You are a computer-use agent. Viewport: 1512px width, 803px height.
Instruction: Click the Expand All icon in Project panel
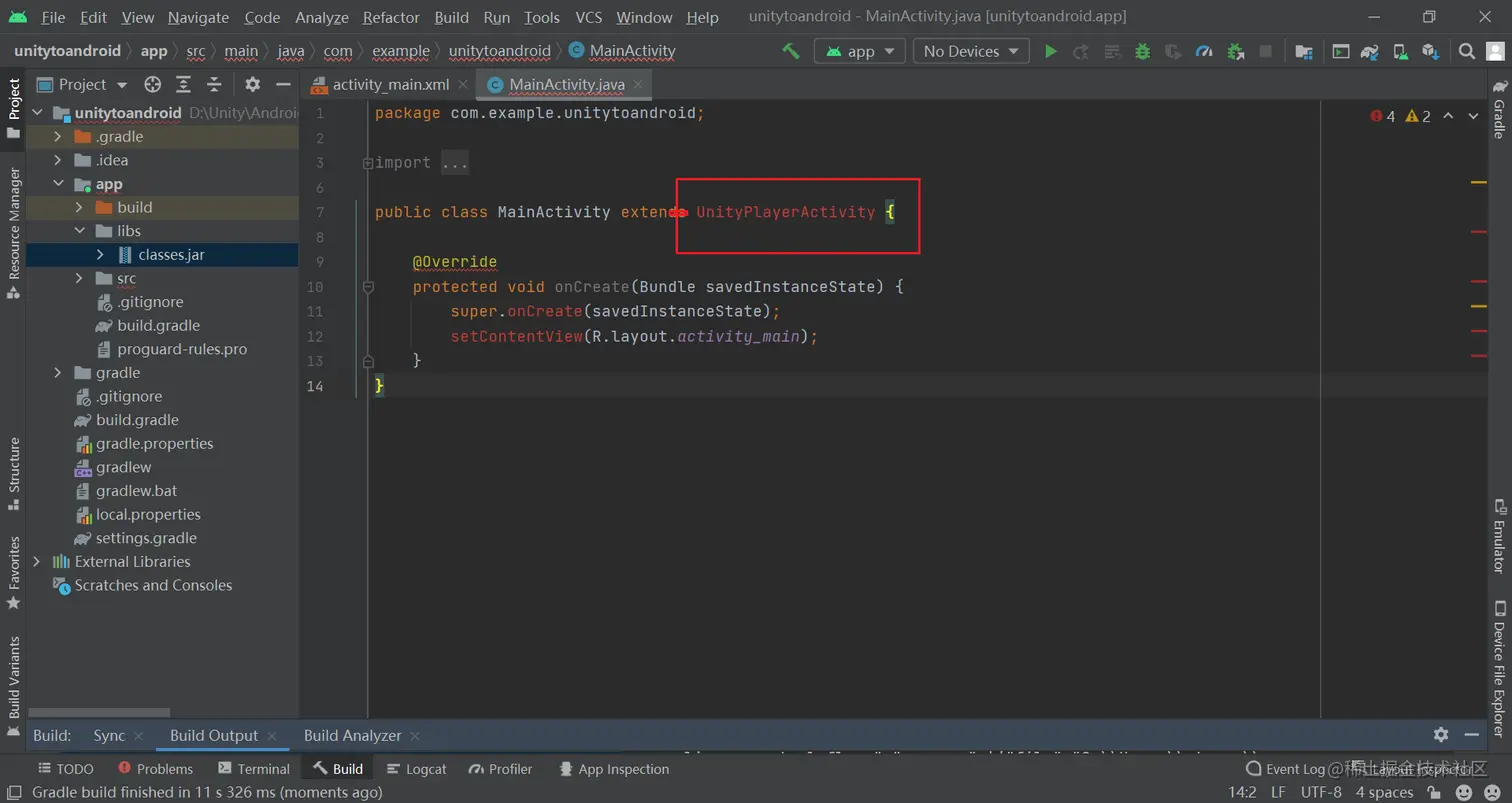(183, 85)
